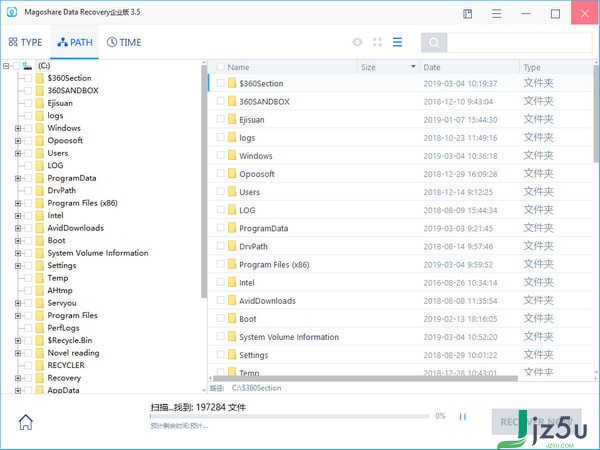Screen dimensions: 600x450
Task: Check the Temp folder checkbox in tree
Action: [x=28, y=278]
